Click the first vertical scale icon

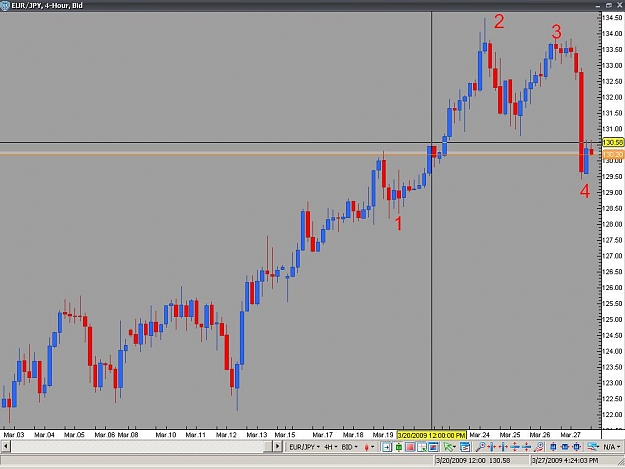tap(515, 447)
